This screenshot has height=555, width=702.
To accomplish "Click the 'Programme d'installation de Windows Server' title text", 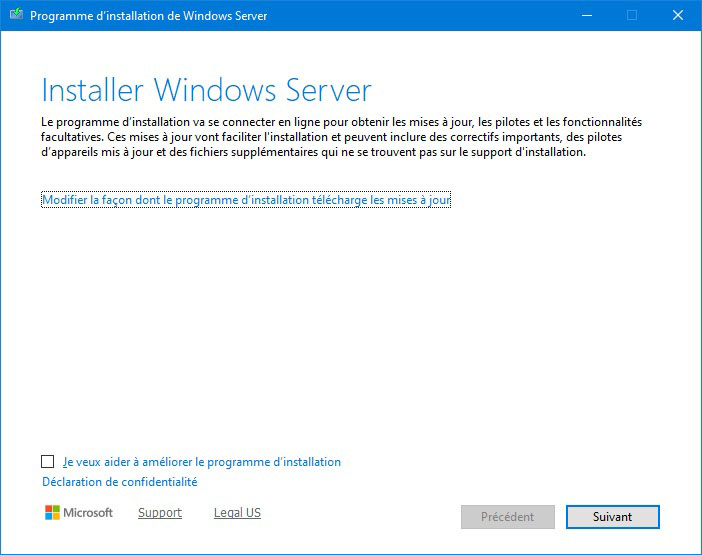I will [x=149, y=16].
